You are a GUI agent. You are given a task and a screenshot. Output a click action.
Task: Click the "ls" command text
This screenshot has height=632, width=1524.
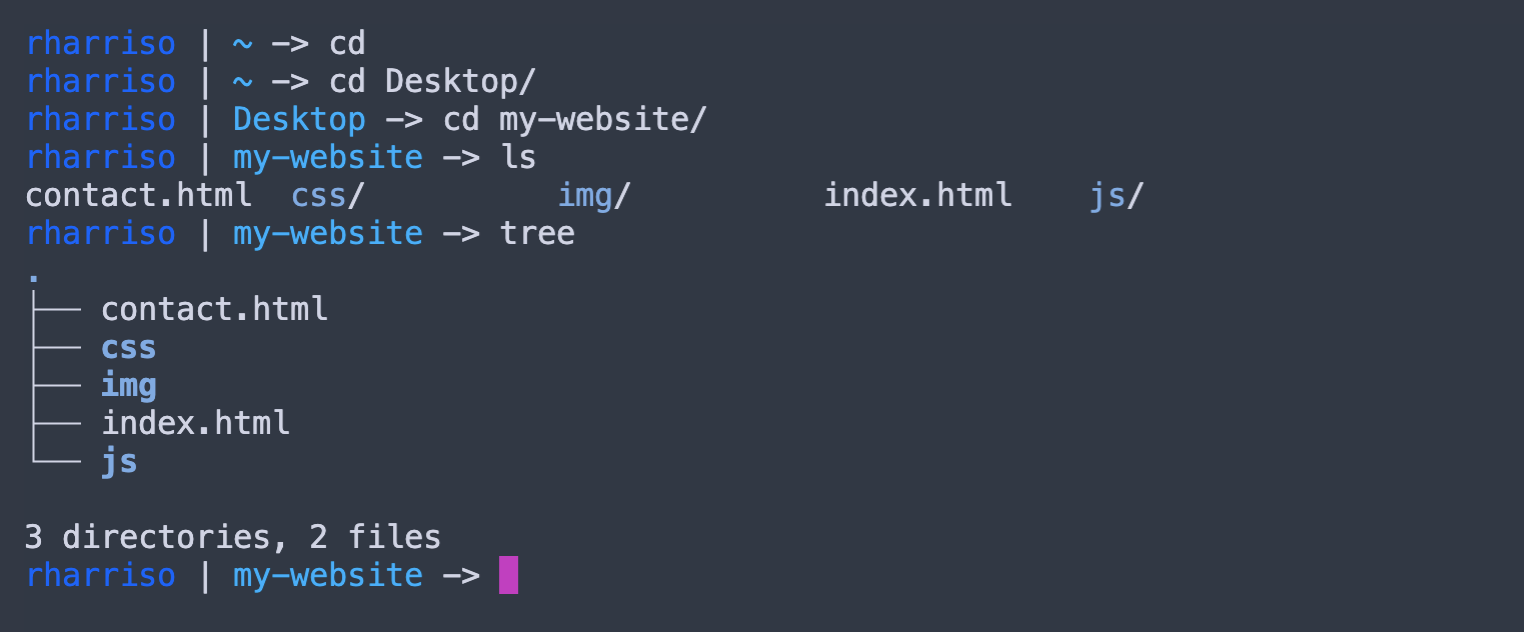[x=518, y=157]
